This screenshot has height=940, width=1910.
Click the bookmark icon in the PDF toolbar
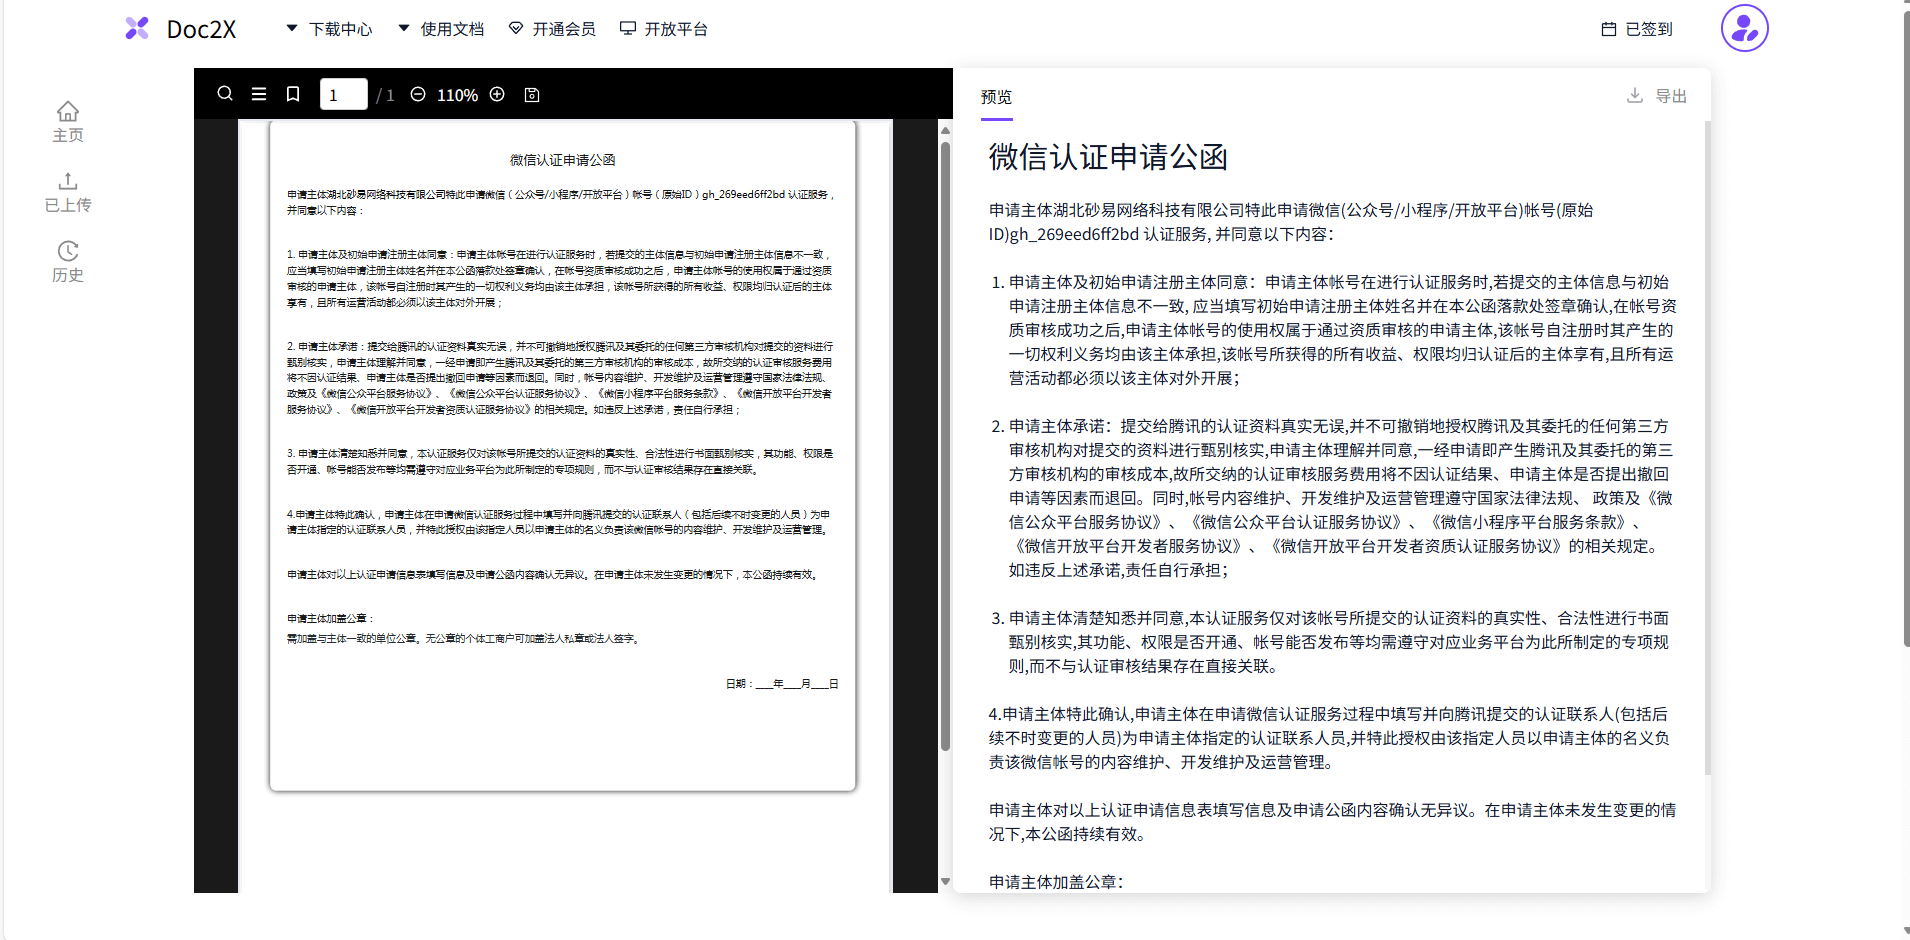293,94
